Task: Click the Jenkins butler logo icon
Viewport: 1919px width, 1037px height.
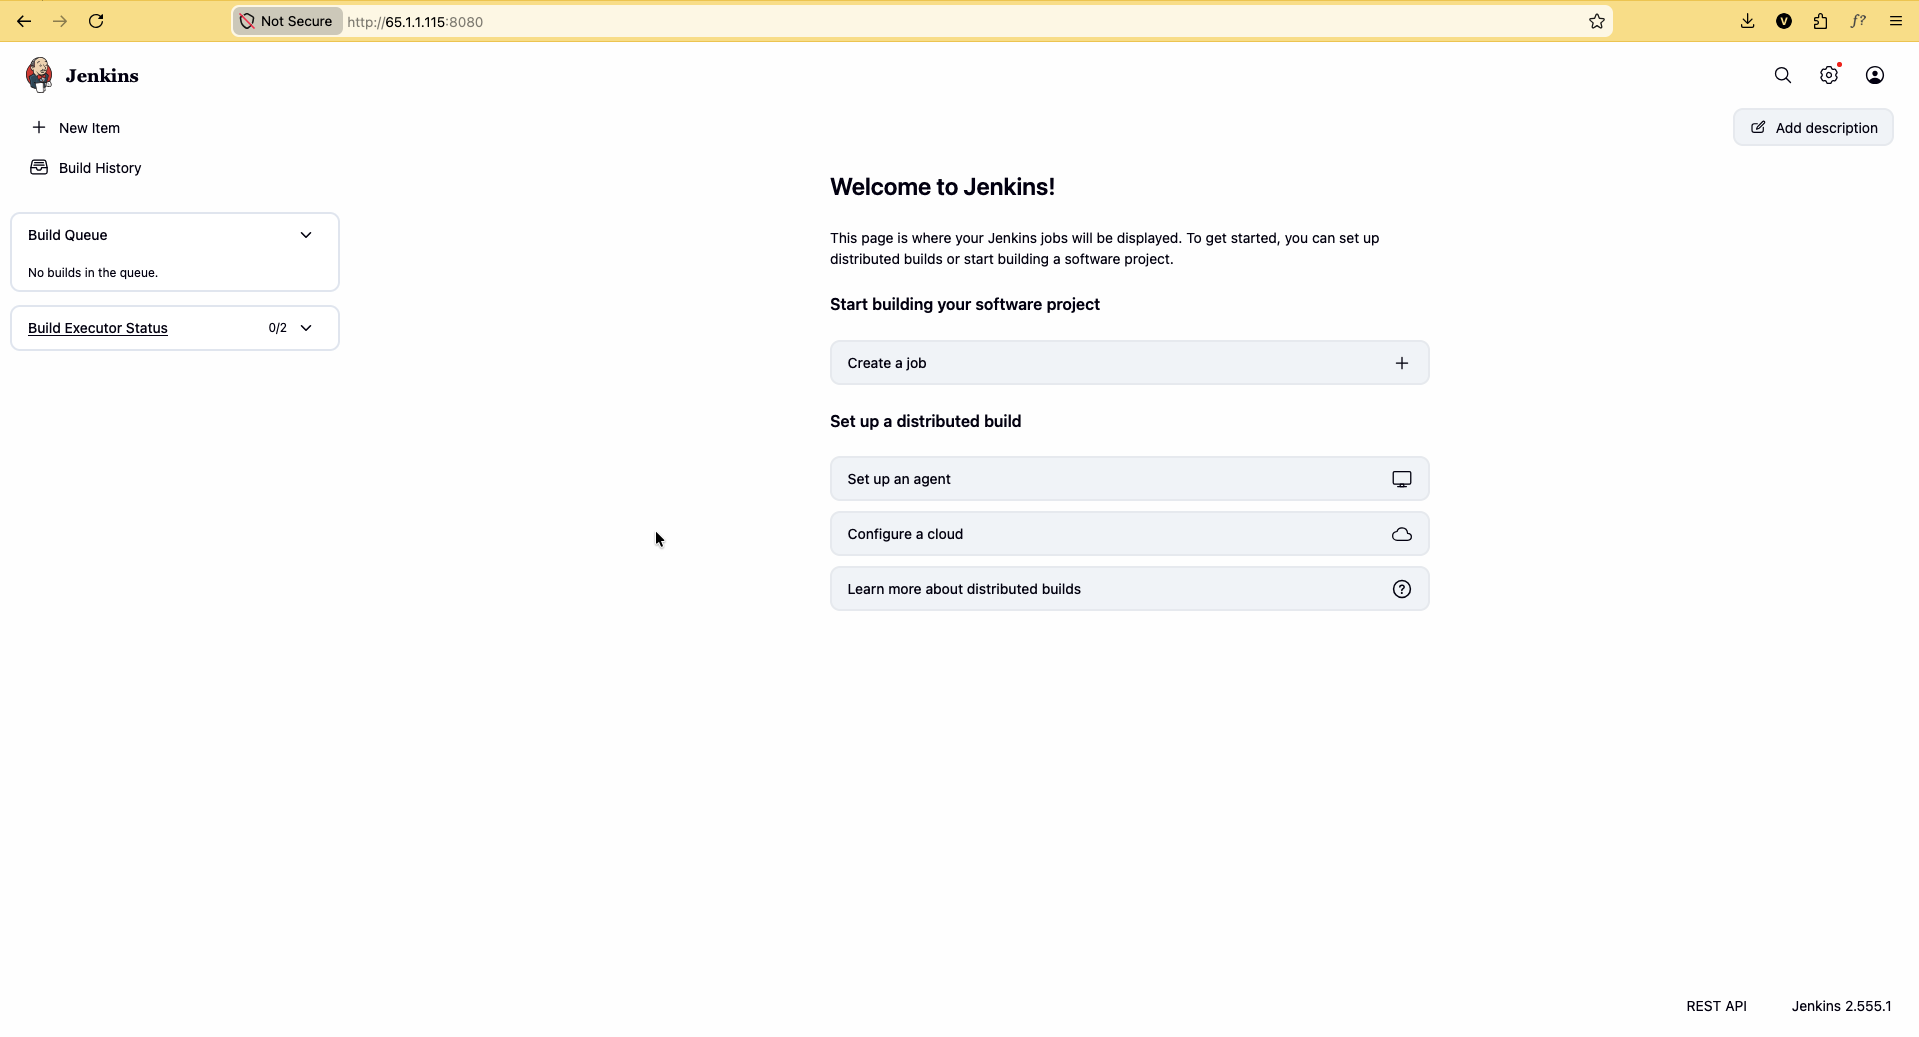Action: [39, 75]
